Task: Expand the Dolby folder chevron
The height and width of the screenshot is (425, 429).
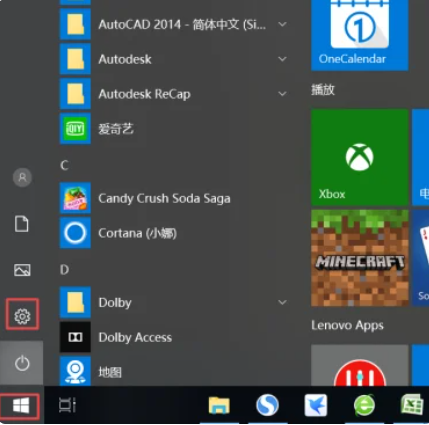Action: pos(282,302)
